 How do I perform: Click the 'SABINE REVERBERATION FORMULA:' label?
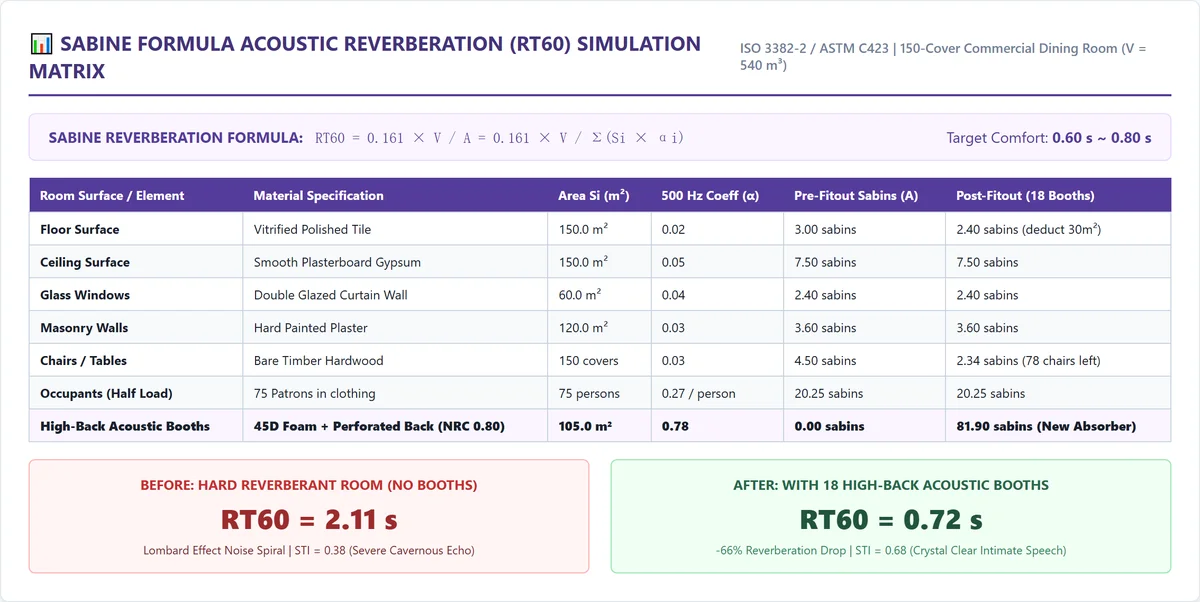pyautogui.click(x=176, y=138)
